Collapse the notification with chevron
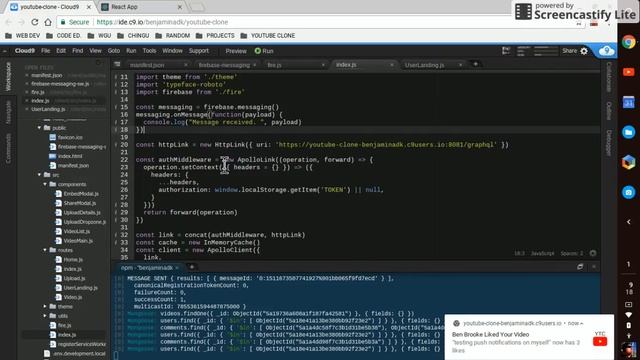This screenshot has width=640, height=360. tap(582, 323)
